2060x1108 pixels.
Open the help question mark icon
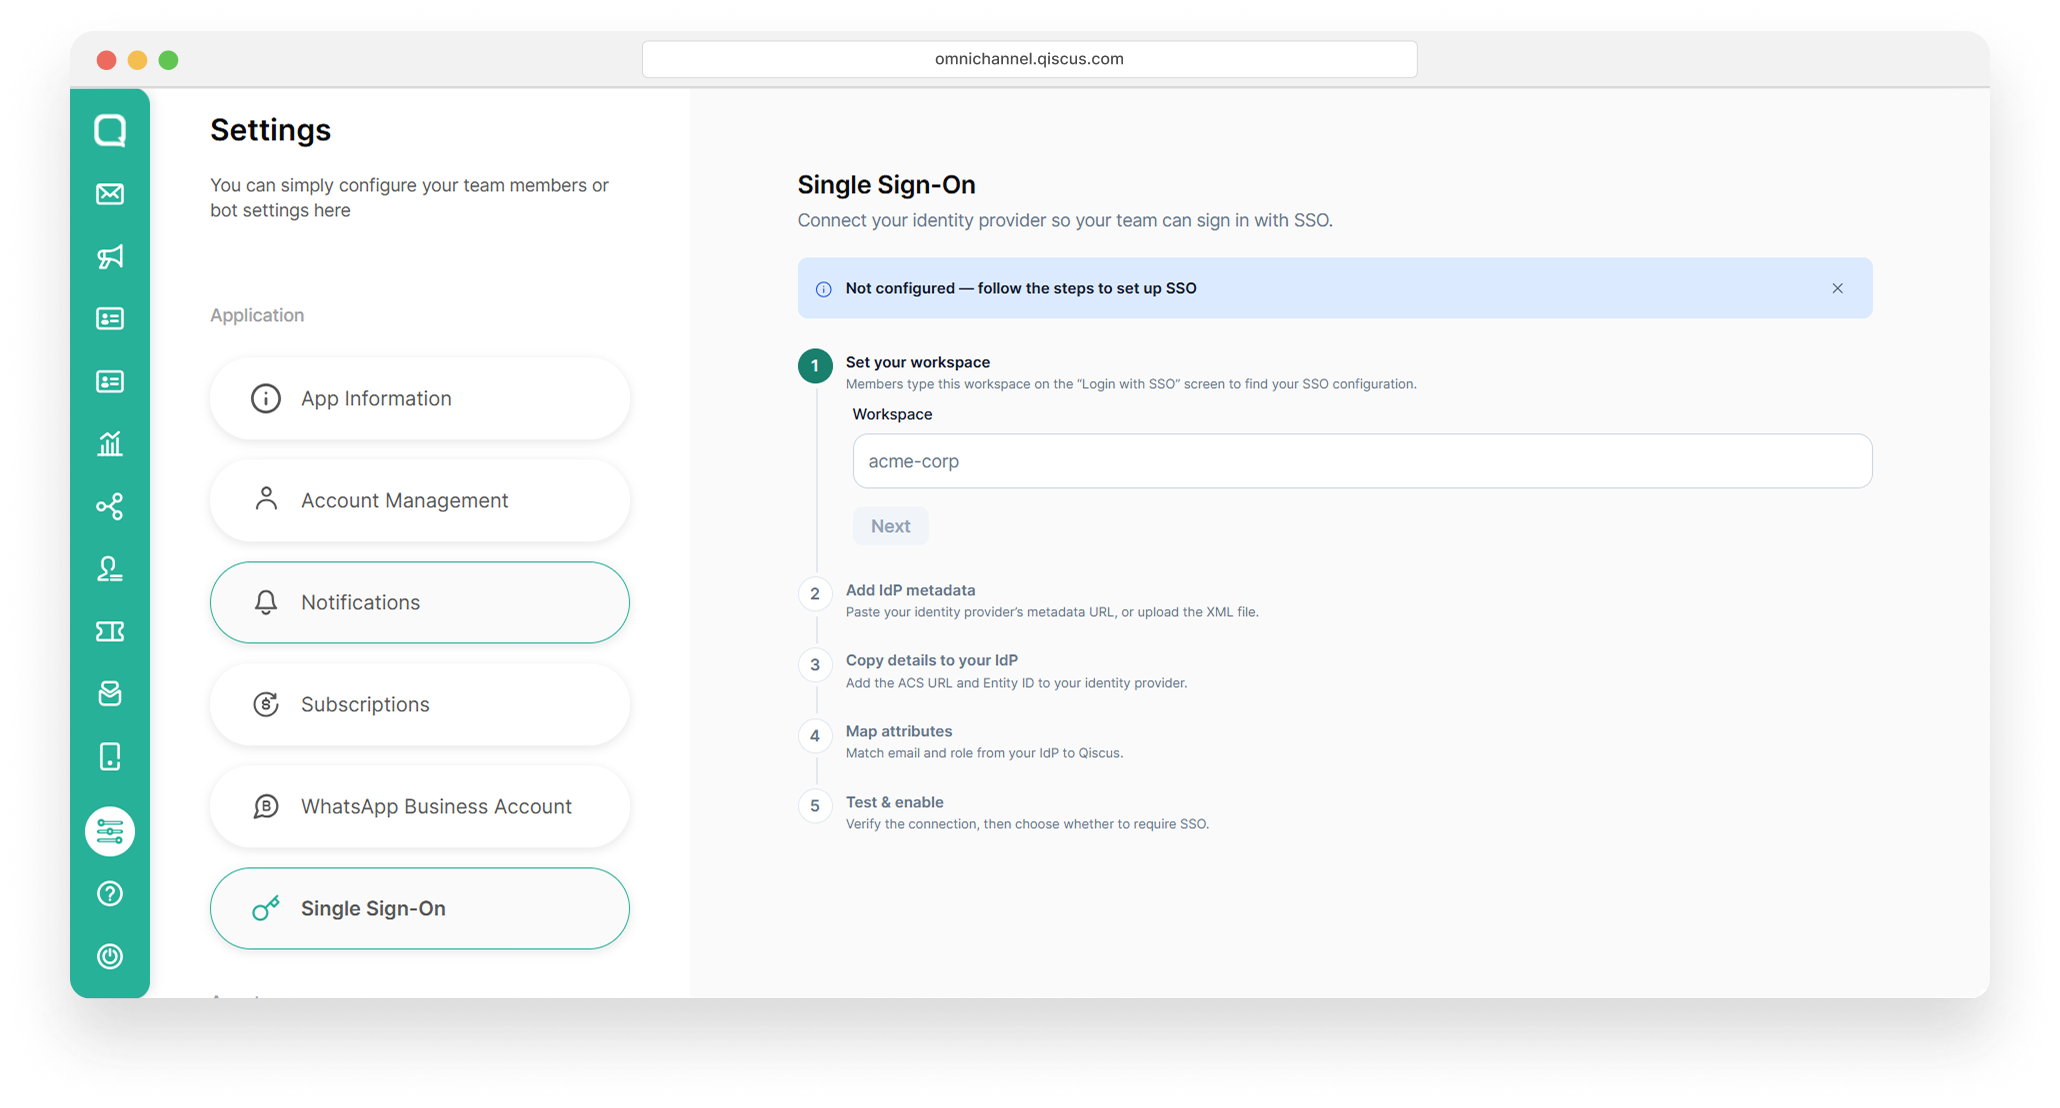click(110, 894)
